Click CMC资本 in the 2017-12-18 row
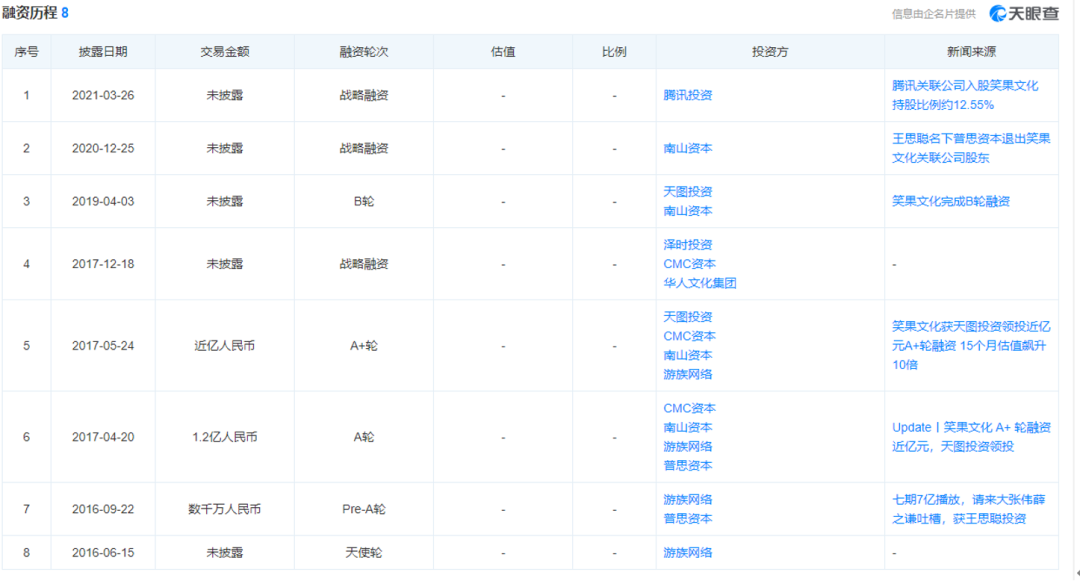This screenshot has height=581, width=1080. (689, 264)
